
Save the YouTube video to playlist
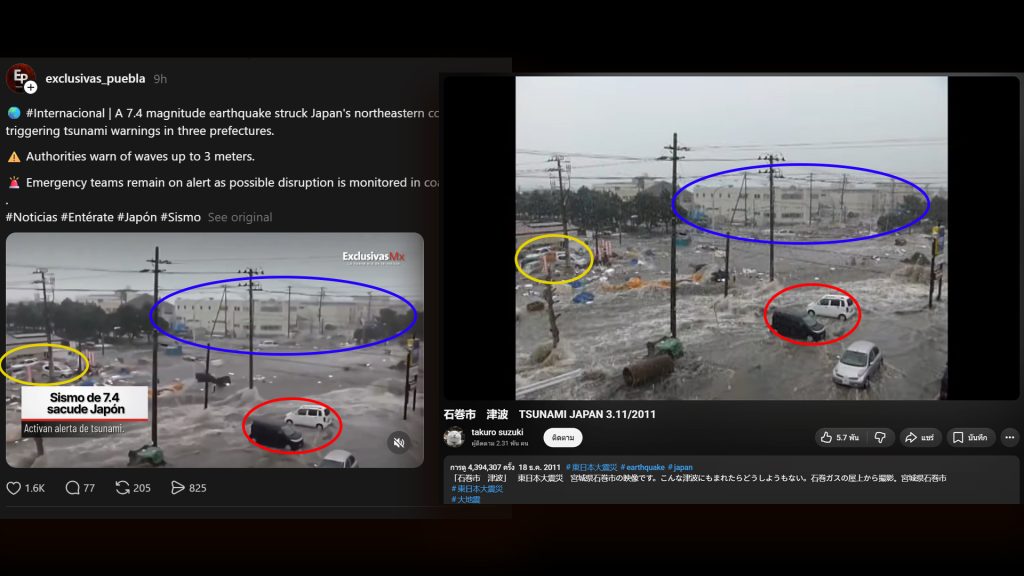pos(971,438)
